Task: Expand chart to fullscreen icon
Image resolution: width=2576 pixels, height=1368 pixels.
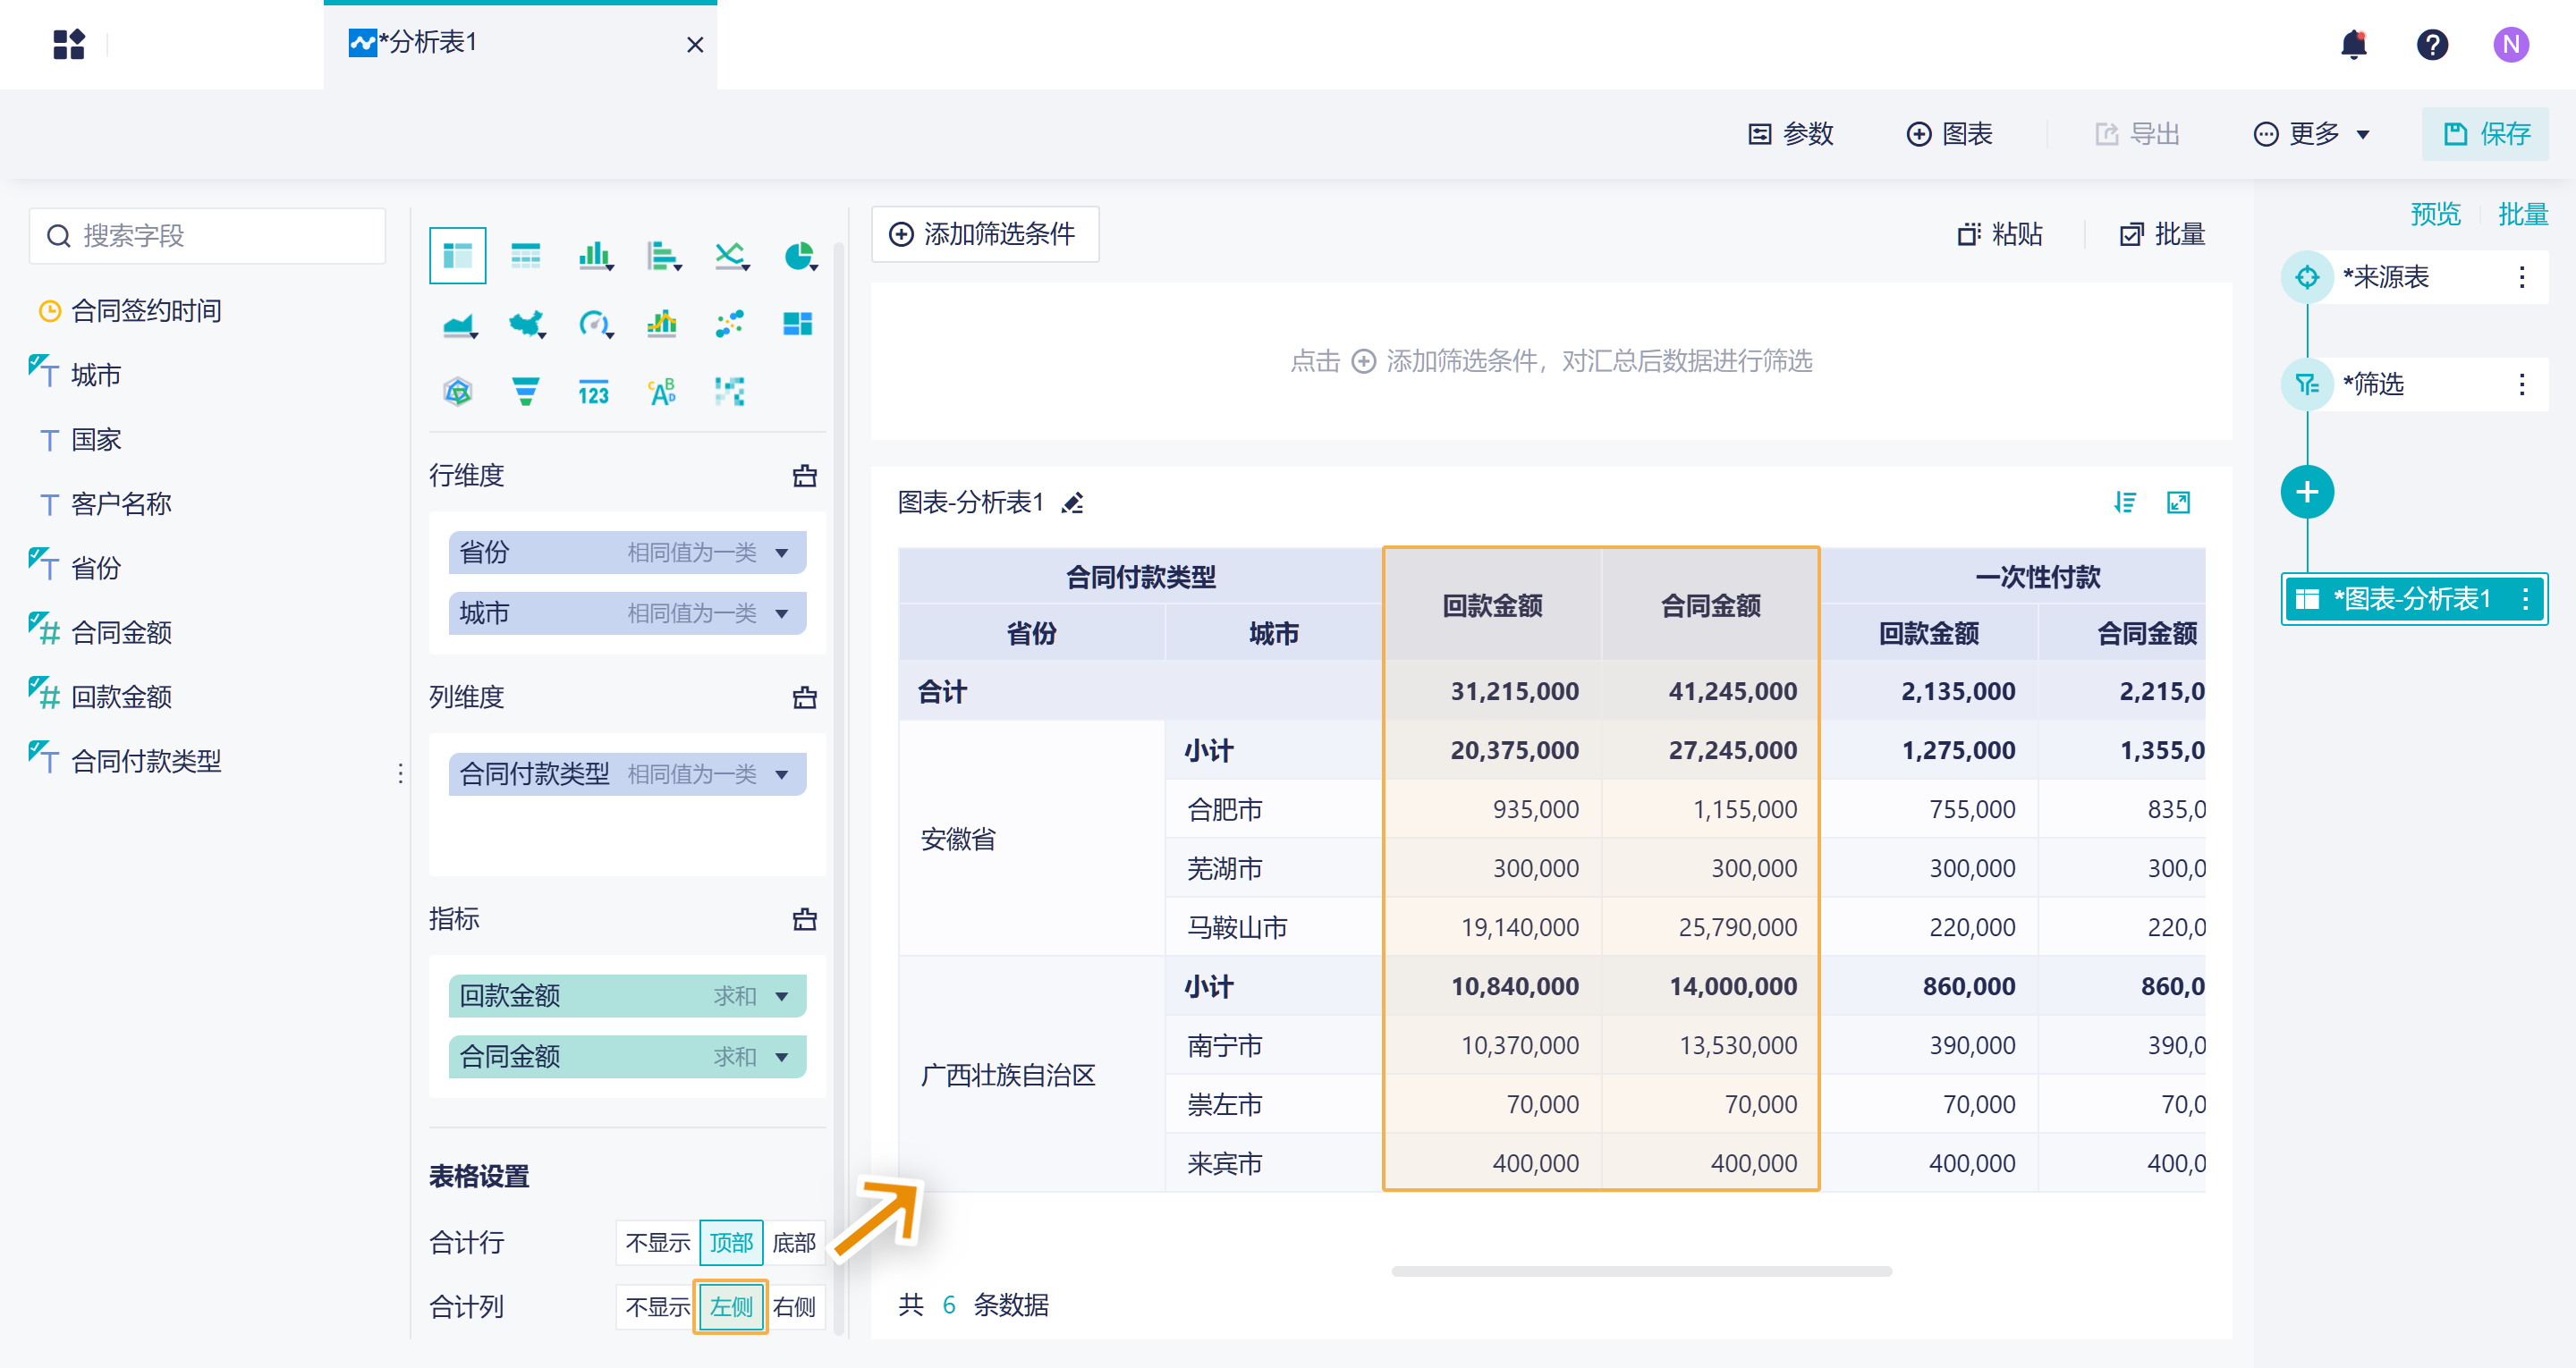Action: (x=2177, y=503)
